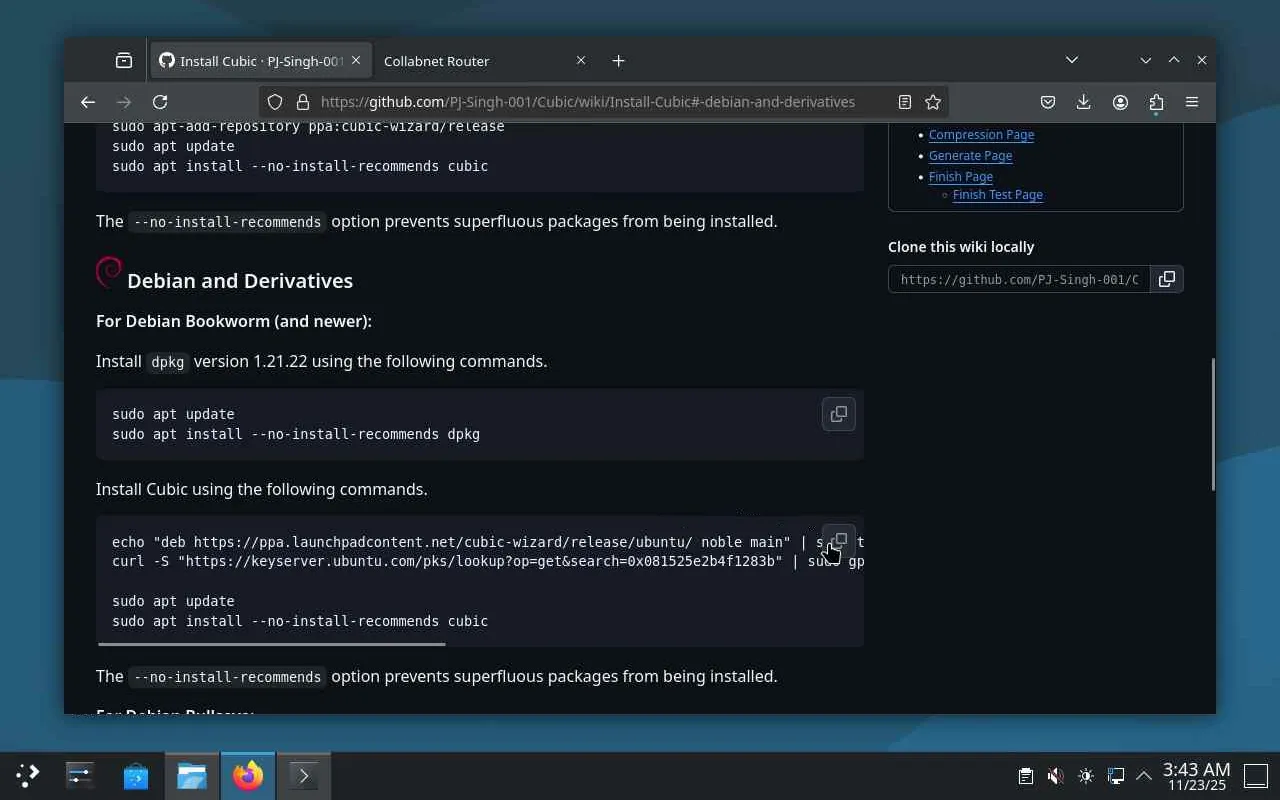Open Konsole terminal from the taskbar
1280x800 pixels.
click(304, 775)
